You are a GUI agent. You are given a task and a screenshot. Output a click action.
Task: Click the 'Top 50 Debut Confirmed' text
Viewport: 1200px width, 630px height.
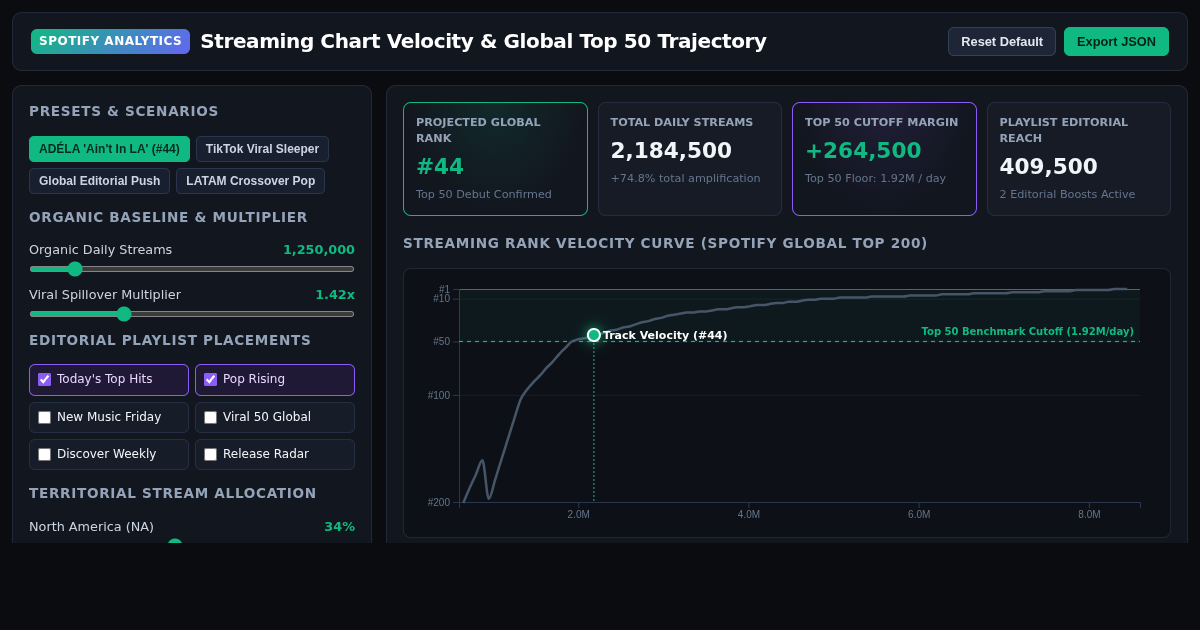484,195
